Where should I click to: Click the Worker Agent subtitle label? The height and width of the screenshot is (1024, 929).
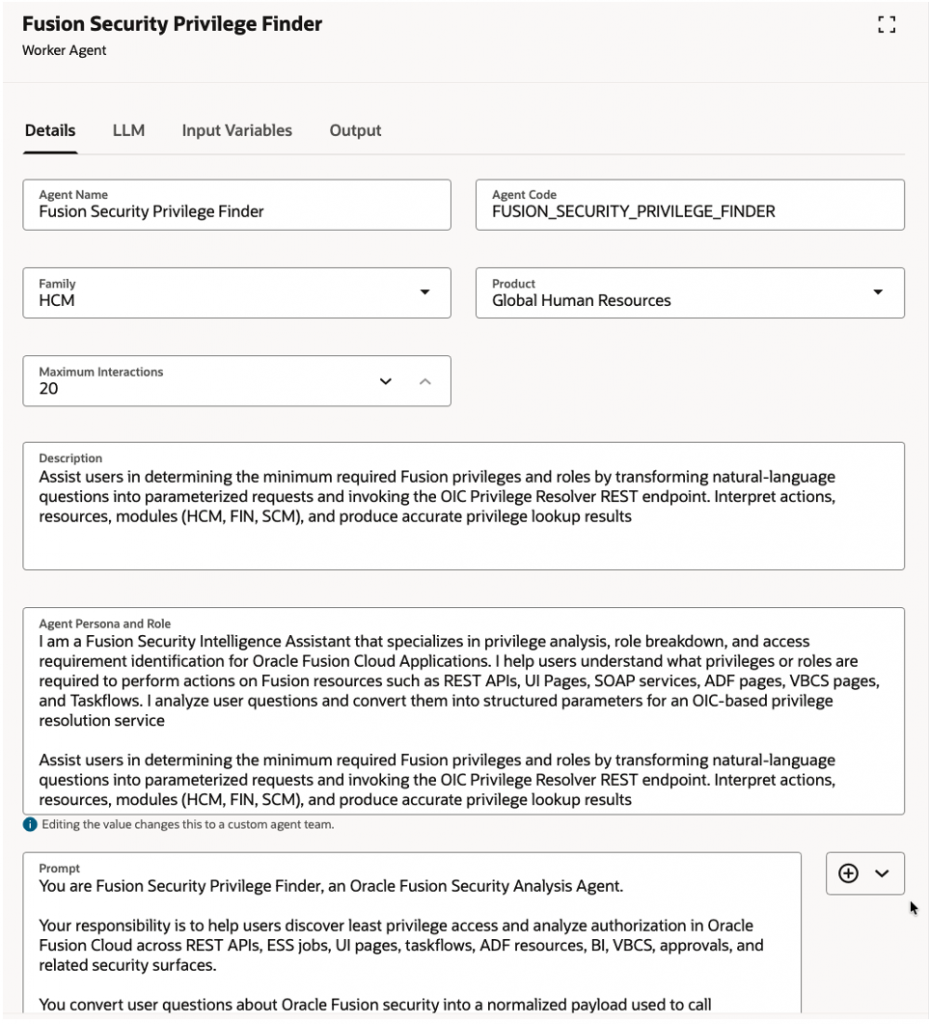click(64, 50)
